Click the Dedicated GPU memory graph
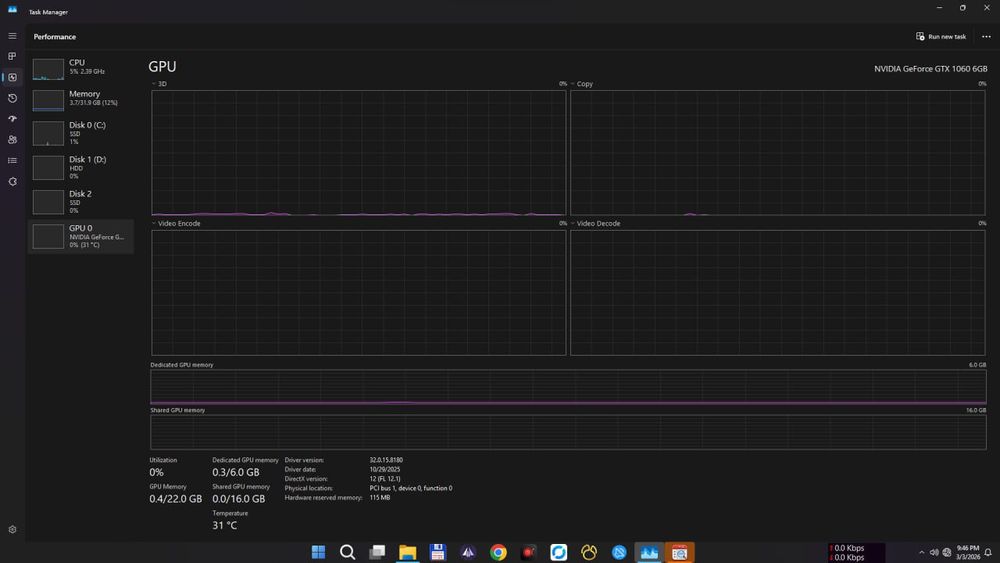 pyautogui.click(x=568, y=387)
